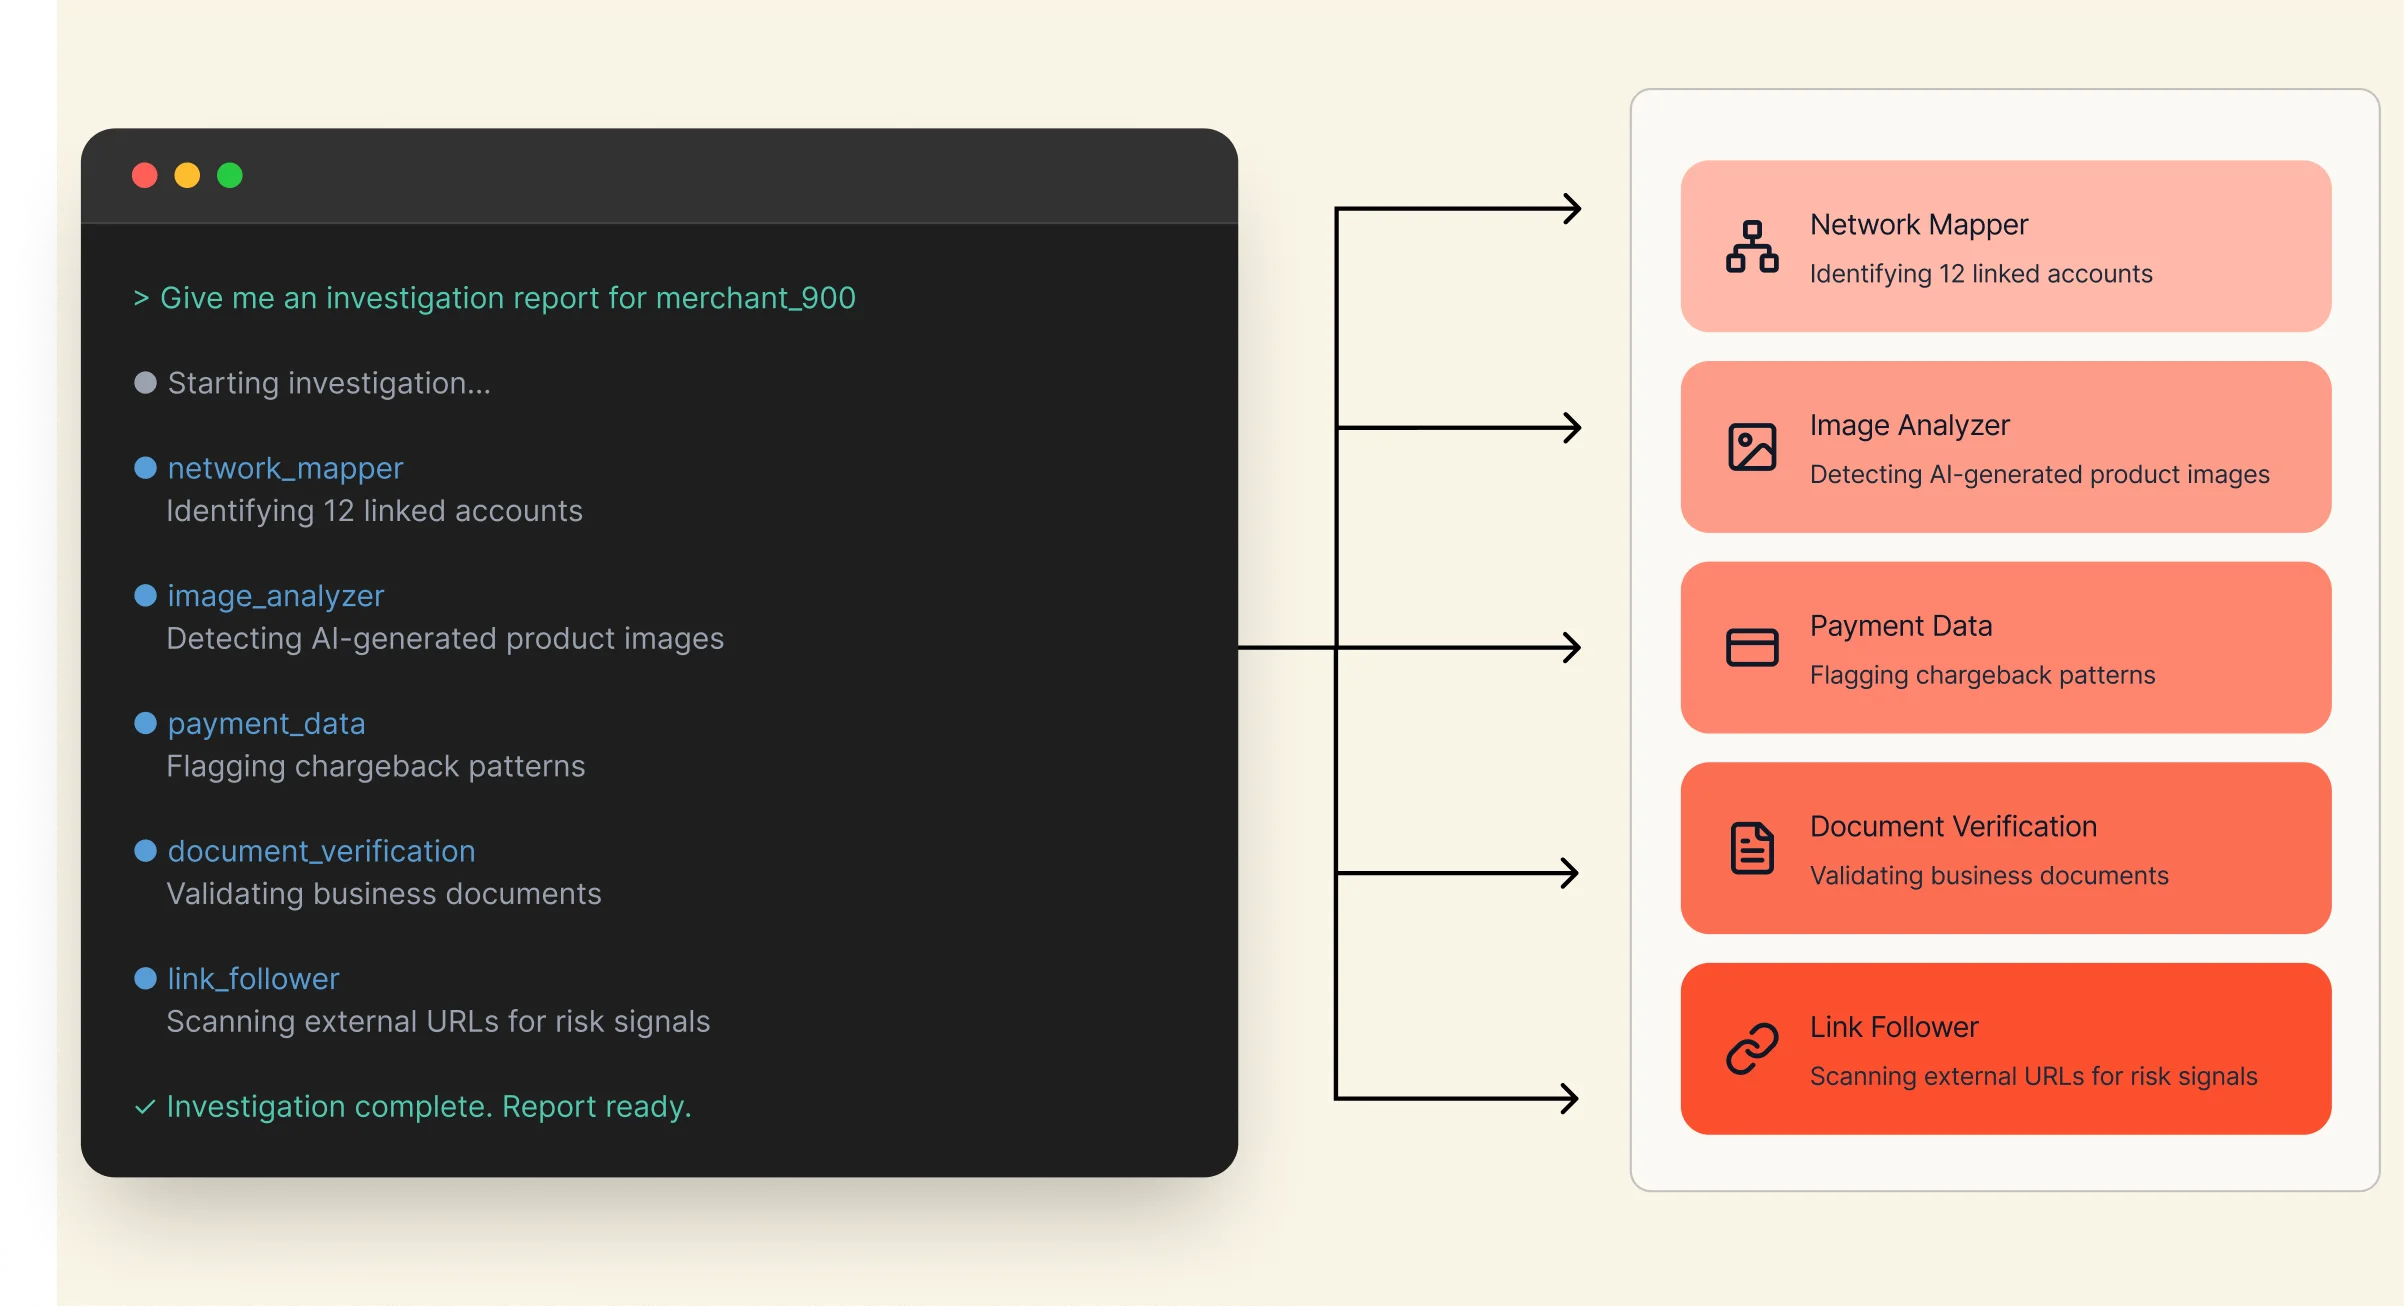Click the Link Follower card title
Screen dimensions: 2404x1312
coord(1893,1027)
